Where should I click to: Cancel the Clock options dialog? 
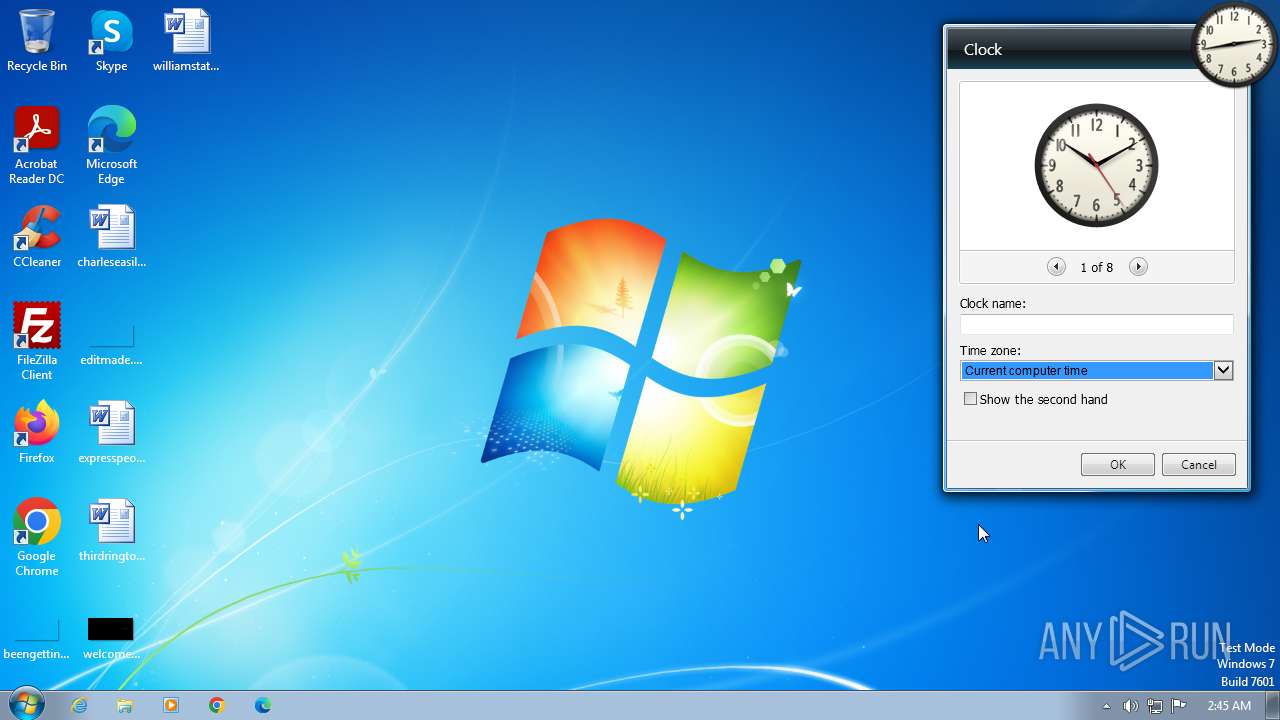[1199, 465]
